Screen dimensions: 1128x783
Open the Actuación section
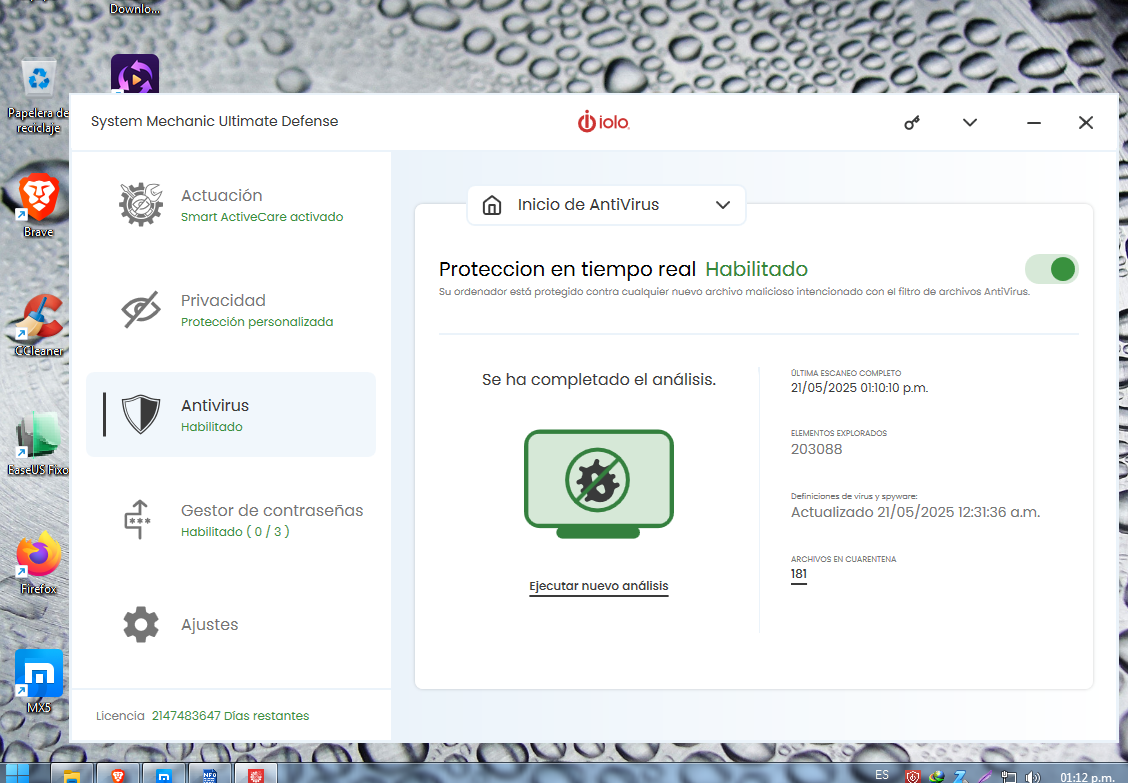(x=231, y=204)
